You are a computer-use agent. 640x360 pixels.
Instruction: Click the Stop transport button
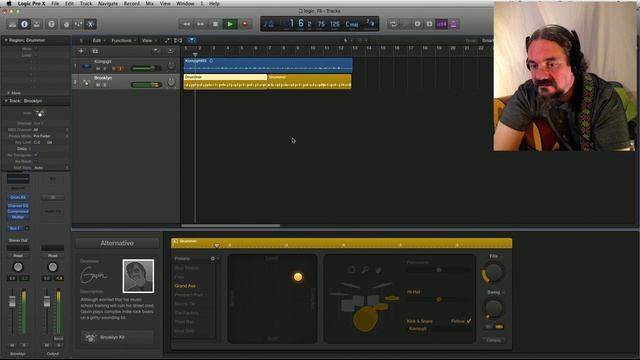(215, 24)
